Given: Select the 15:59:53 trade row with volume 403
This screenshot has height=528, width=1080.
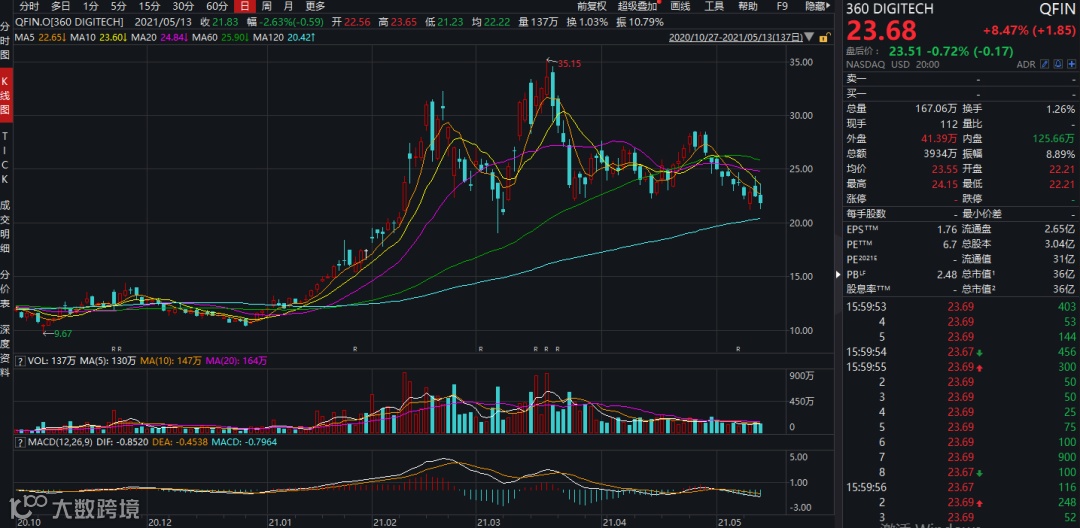Looking at the screenshot, I should (961, 307).
